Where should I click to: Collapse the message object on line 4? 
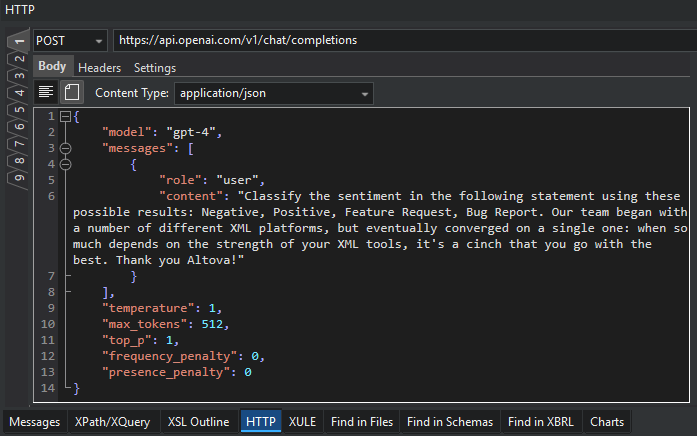pyautogui.click(x=66, y=164)
